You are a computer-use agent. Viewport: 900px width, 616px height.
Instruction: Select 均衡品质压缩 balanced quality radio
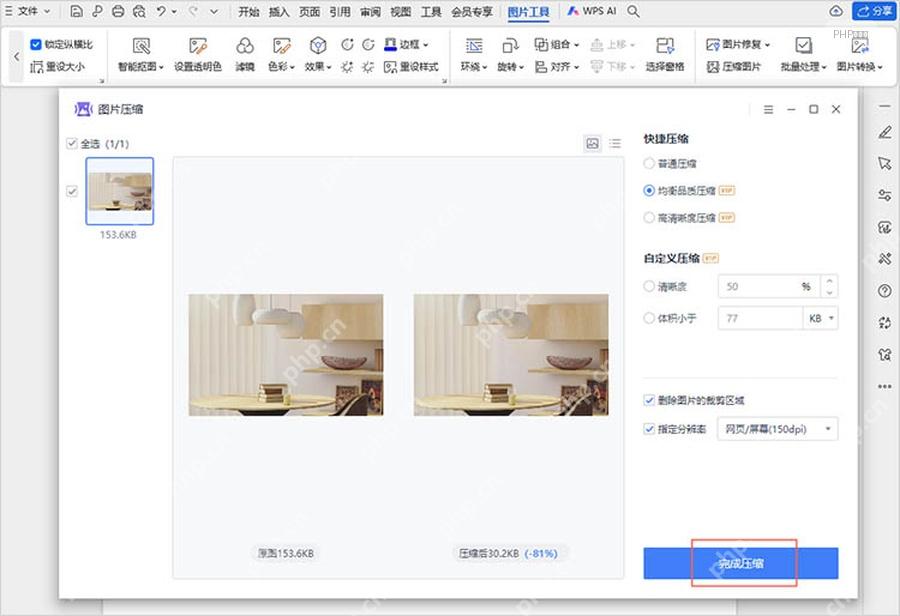click(649, 190)
